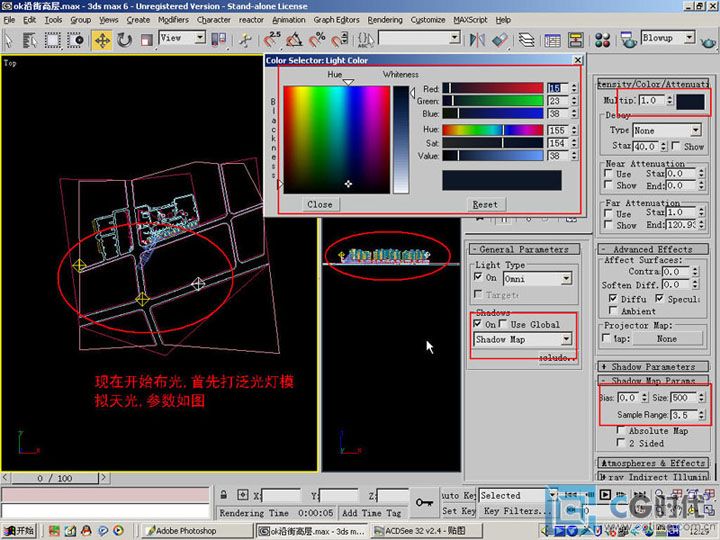Toggle the Diffuse checkbox
Screen dimensions: 720x540
pyautogui.click(x=613, y=298)
